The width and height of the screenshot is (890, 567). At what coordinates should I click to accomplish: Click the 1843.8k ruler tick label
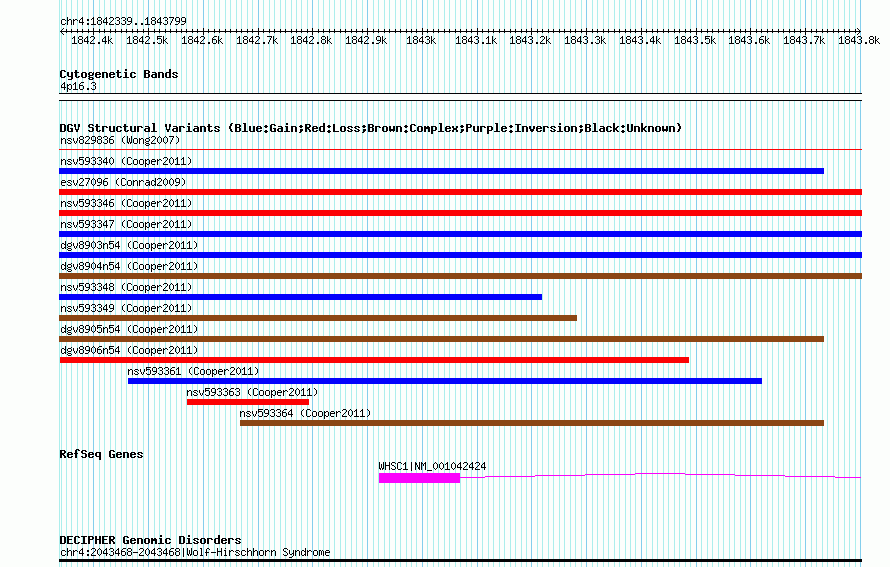click(x=859, y=40)
